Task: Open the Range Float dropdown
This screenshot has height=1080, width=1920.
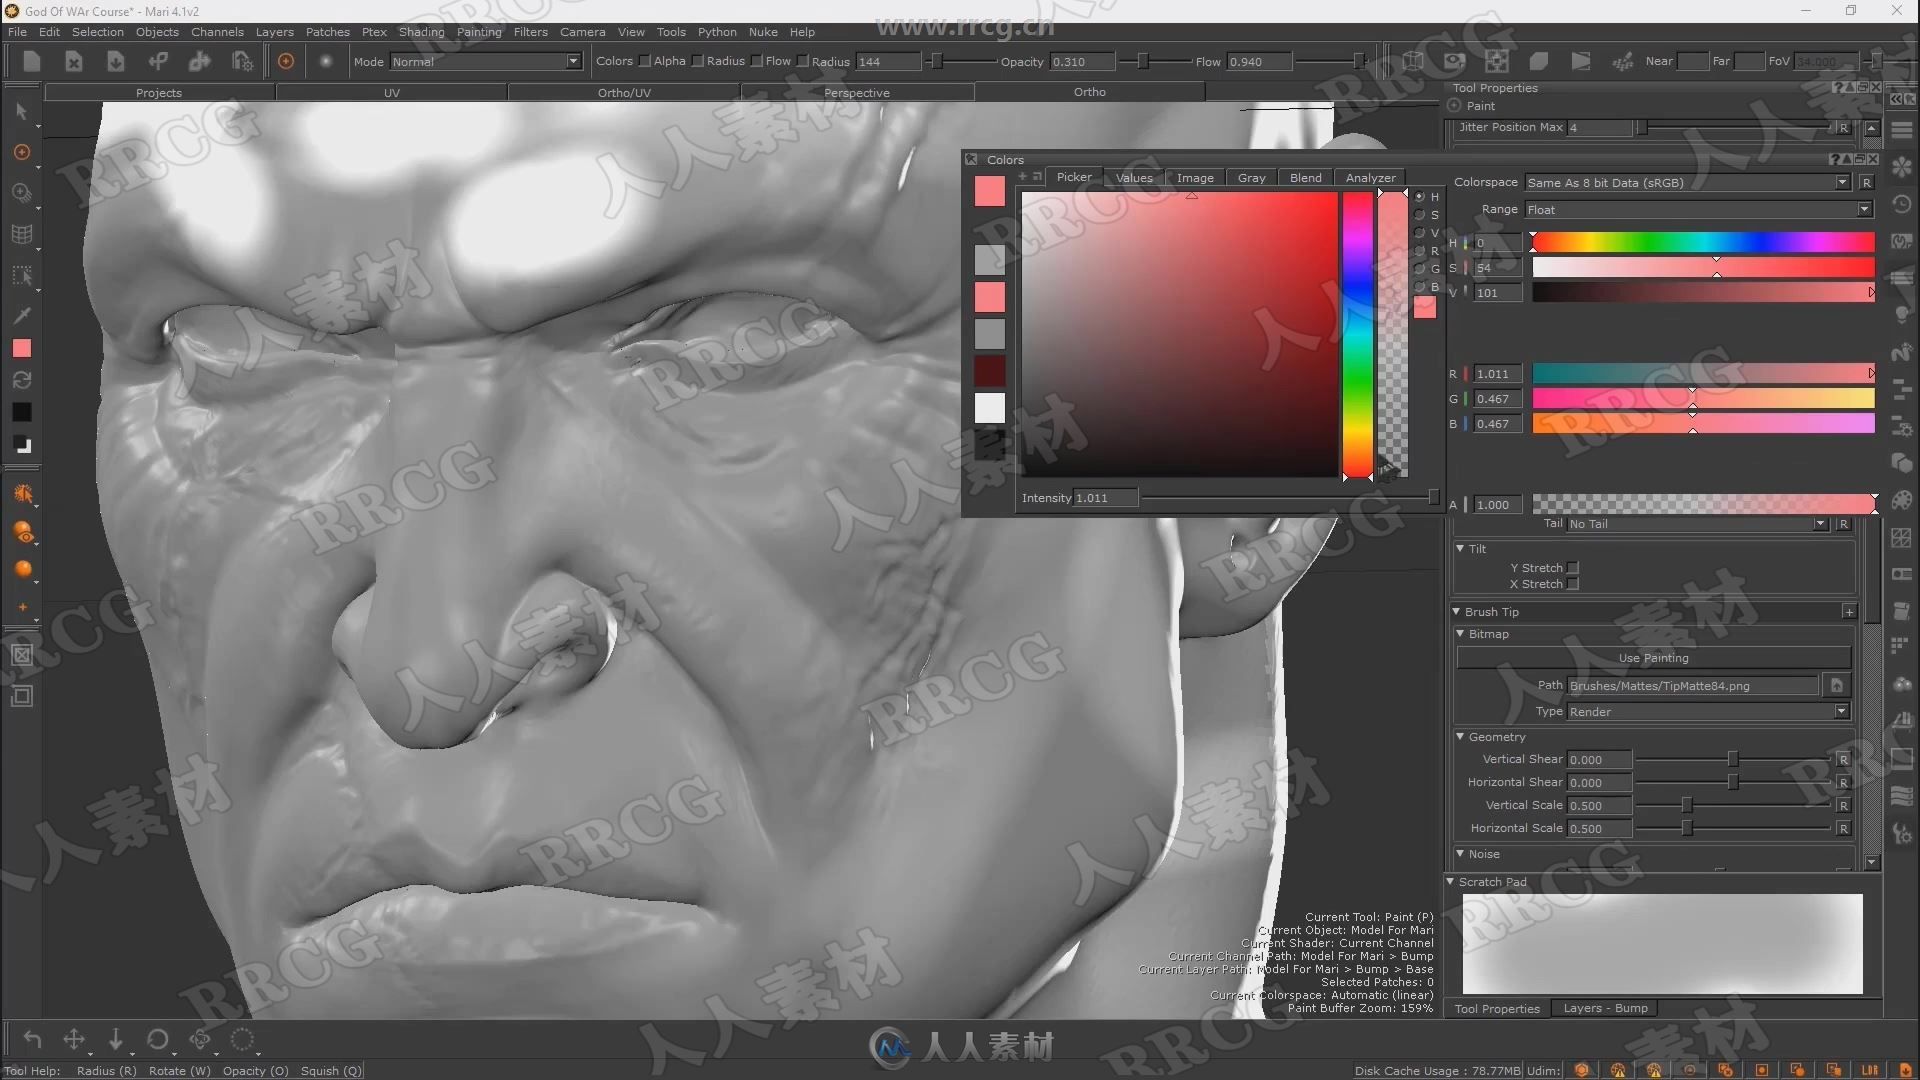Action: 1865,210
